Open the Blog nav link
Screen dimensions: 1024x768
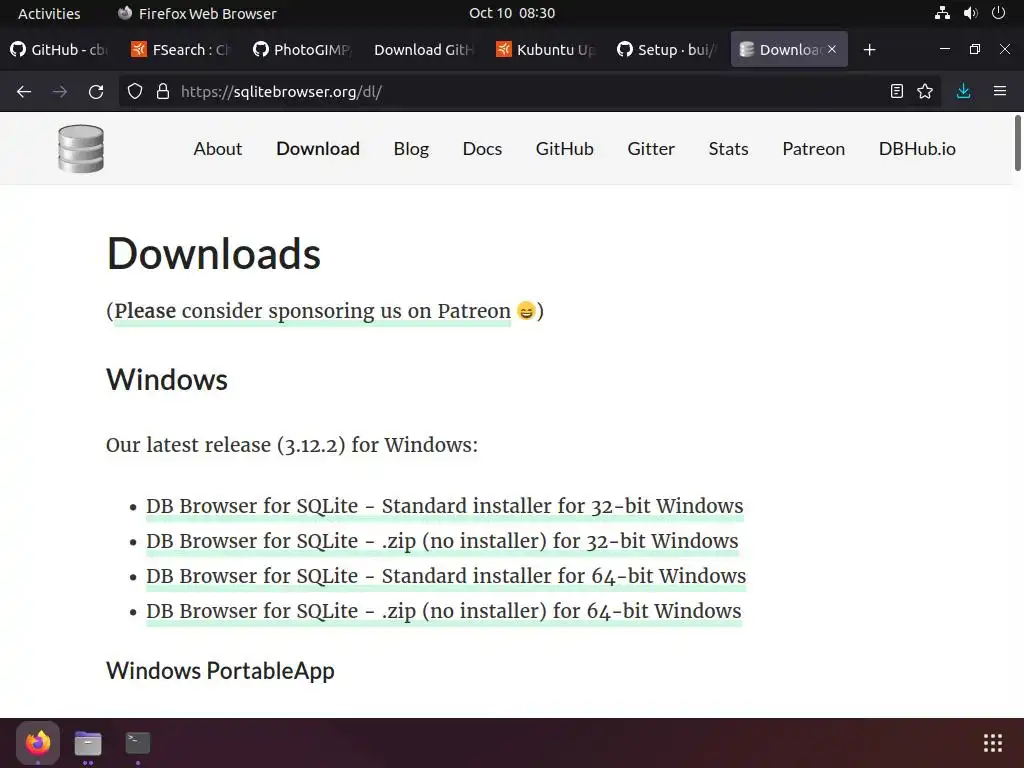click(411, 149)
